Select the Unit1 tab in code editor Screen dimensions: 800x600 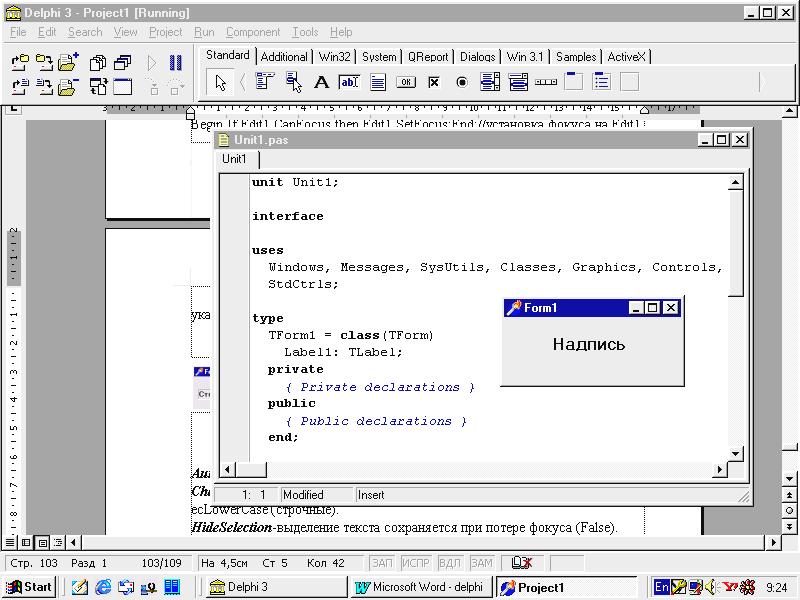[234, 159]
